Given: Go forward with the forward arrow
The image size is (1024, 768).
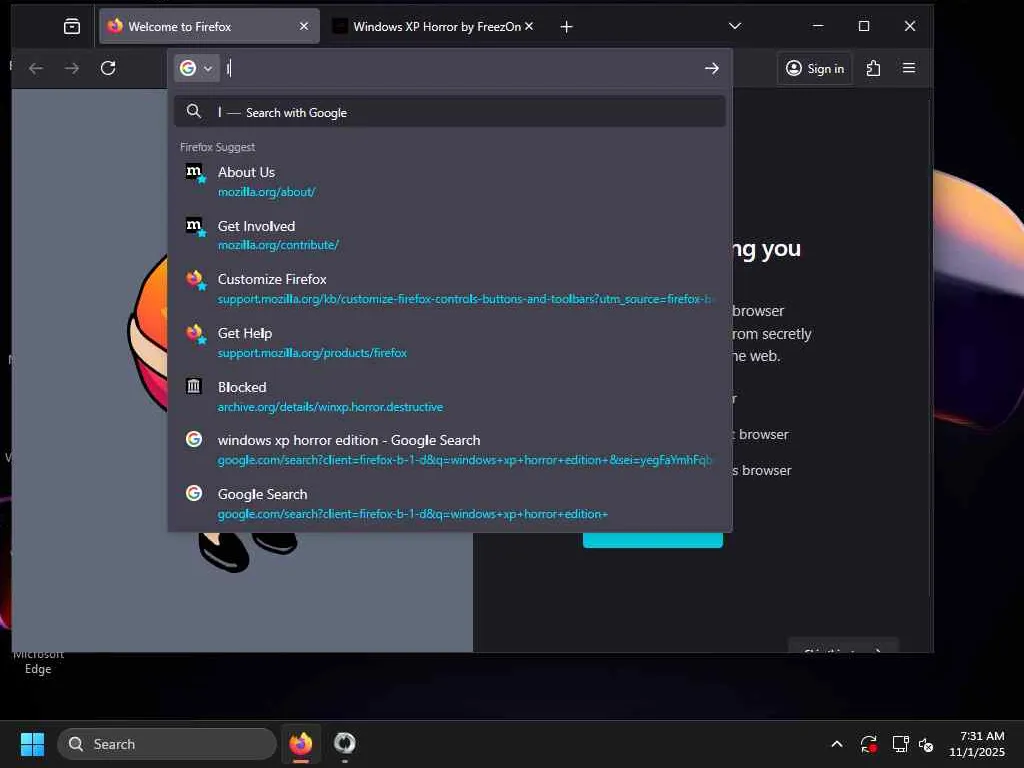Looking at the screenshot, I should click(x=72, y=68).
